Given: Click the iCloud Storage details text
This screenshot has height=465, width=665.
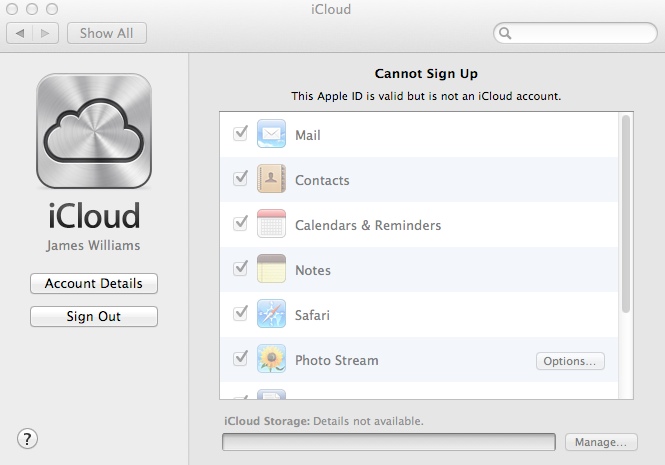Looking at the screenshot, I should point(324,421).
